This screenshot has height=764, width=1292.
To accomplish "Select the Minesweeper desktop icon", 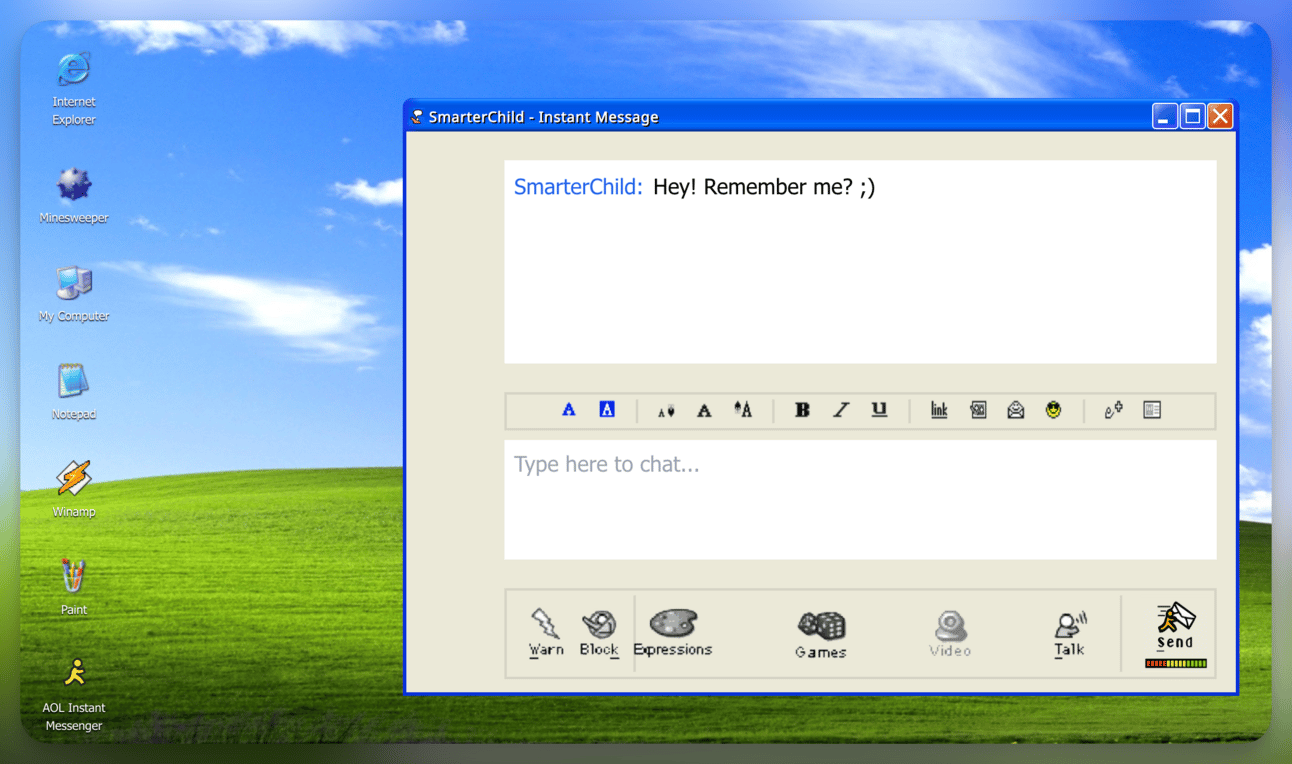I will [74, 196].
